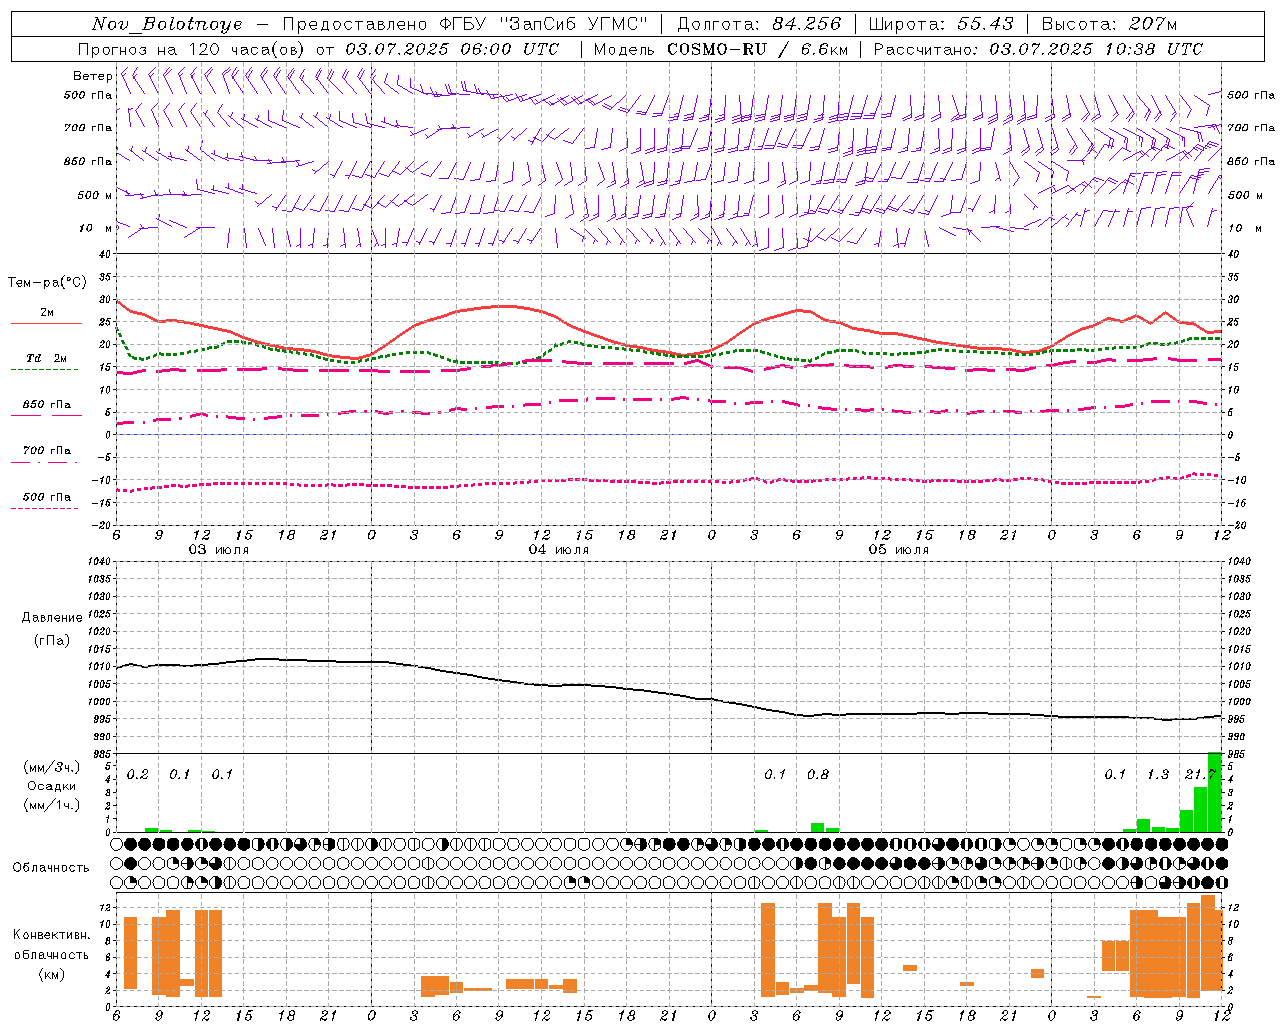Click the '(мм/3ч.)' precipitation unit label
Screen dimensions: 1280x1024
[52, 767]
